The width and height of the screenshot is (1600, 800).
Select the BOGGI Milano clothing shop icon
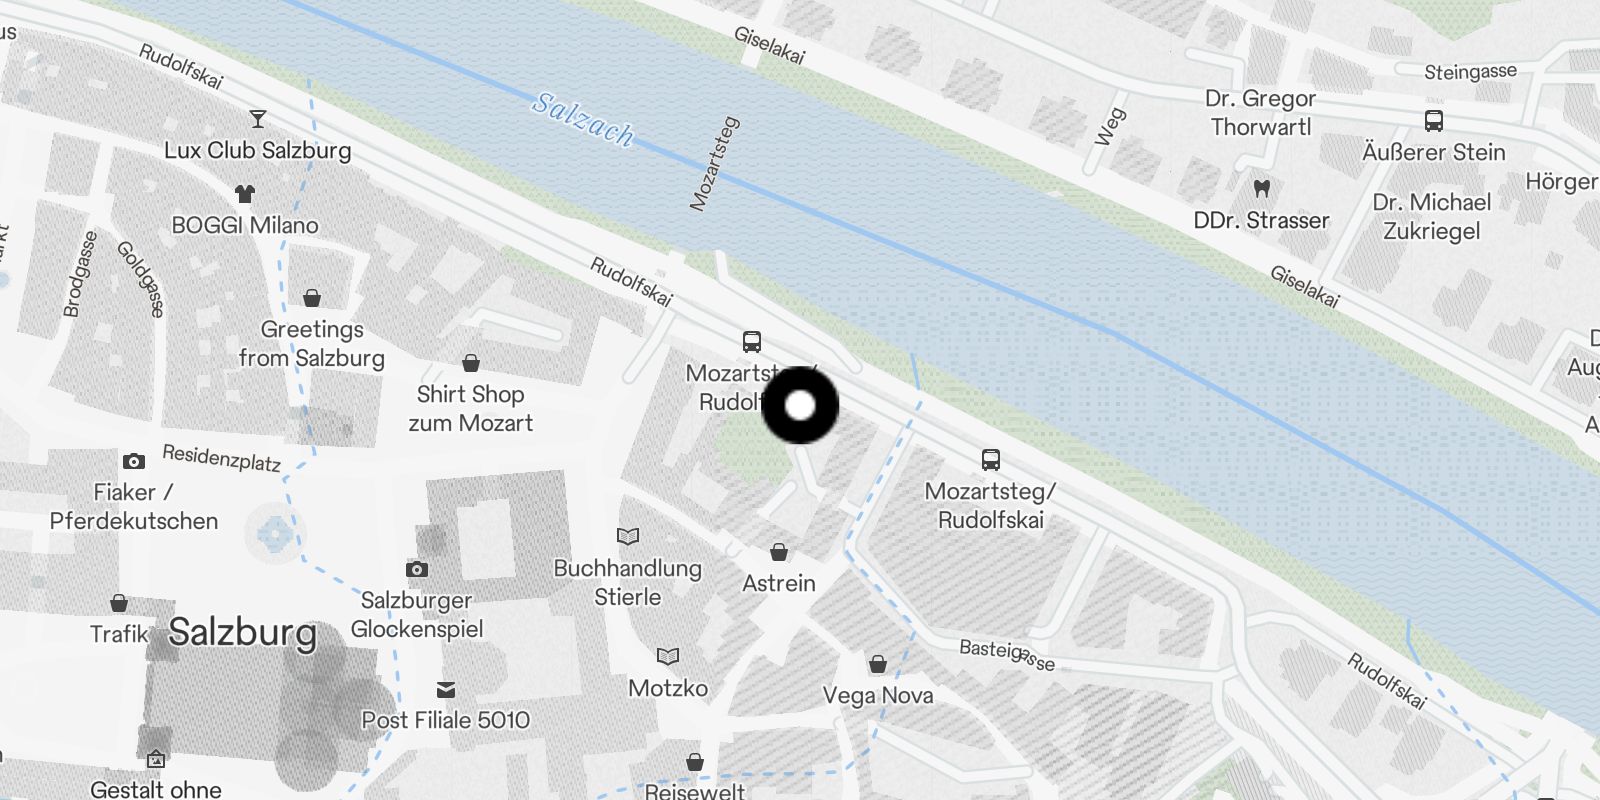point(245,193)
